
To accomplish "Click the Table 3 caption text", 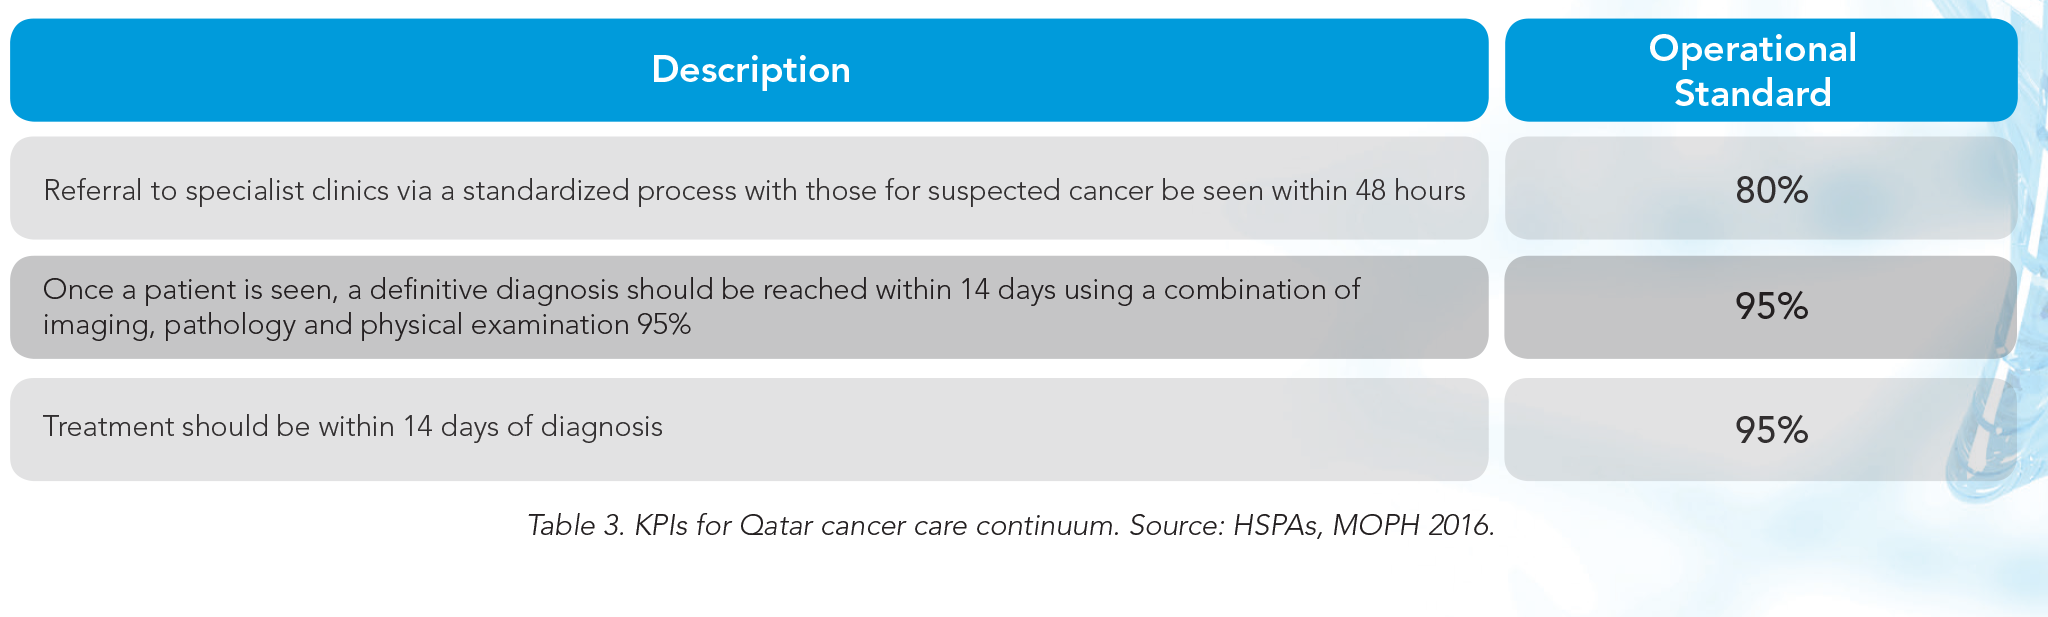I will pyautogui.click(x=1011, y=525).
